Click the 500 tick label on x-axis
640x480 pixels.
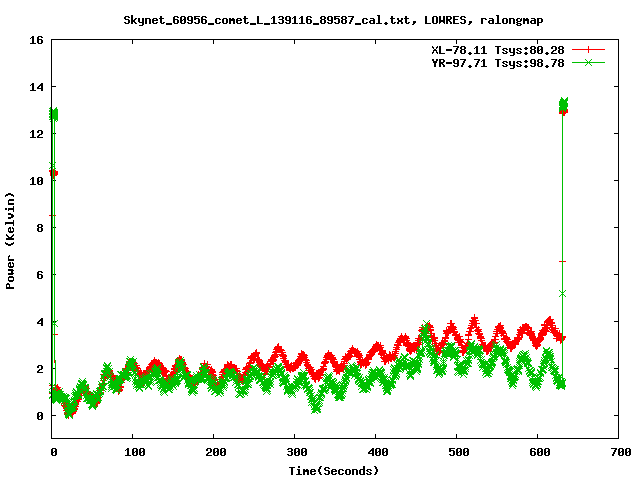tap(456, 453)
